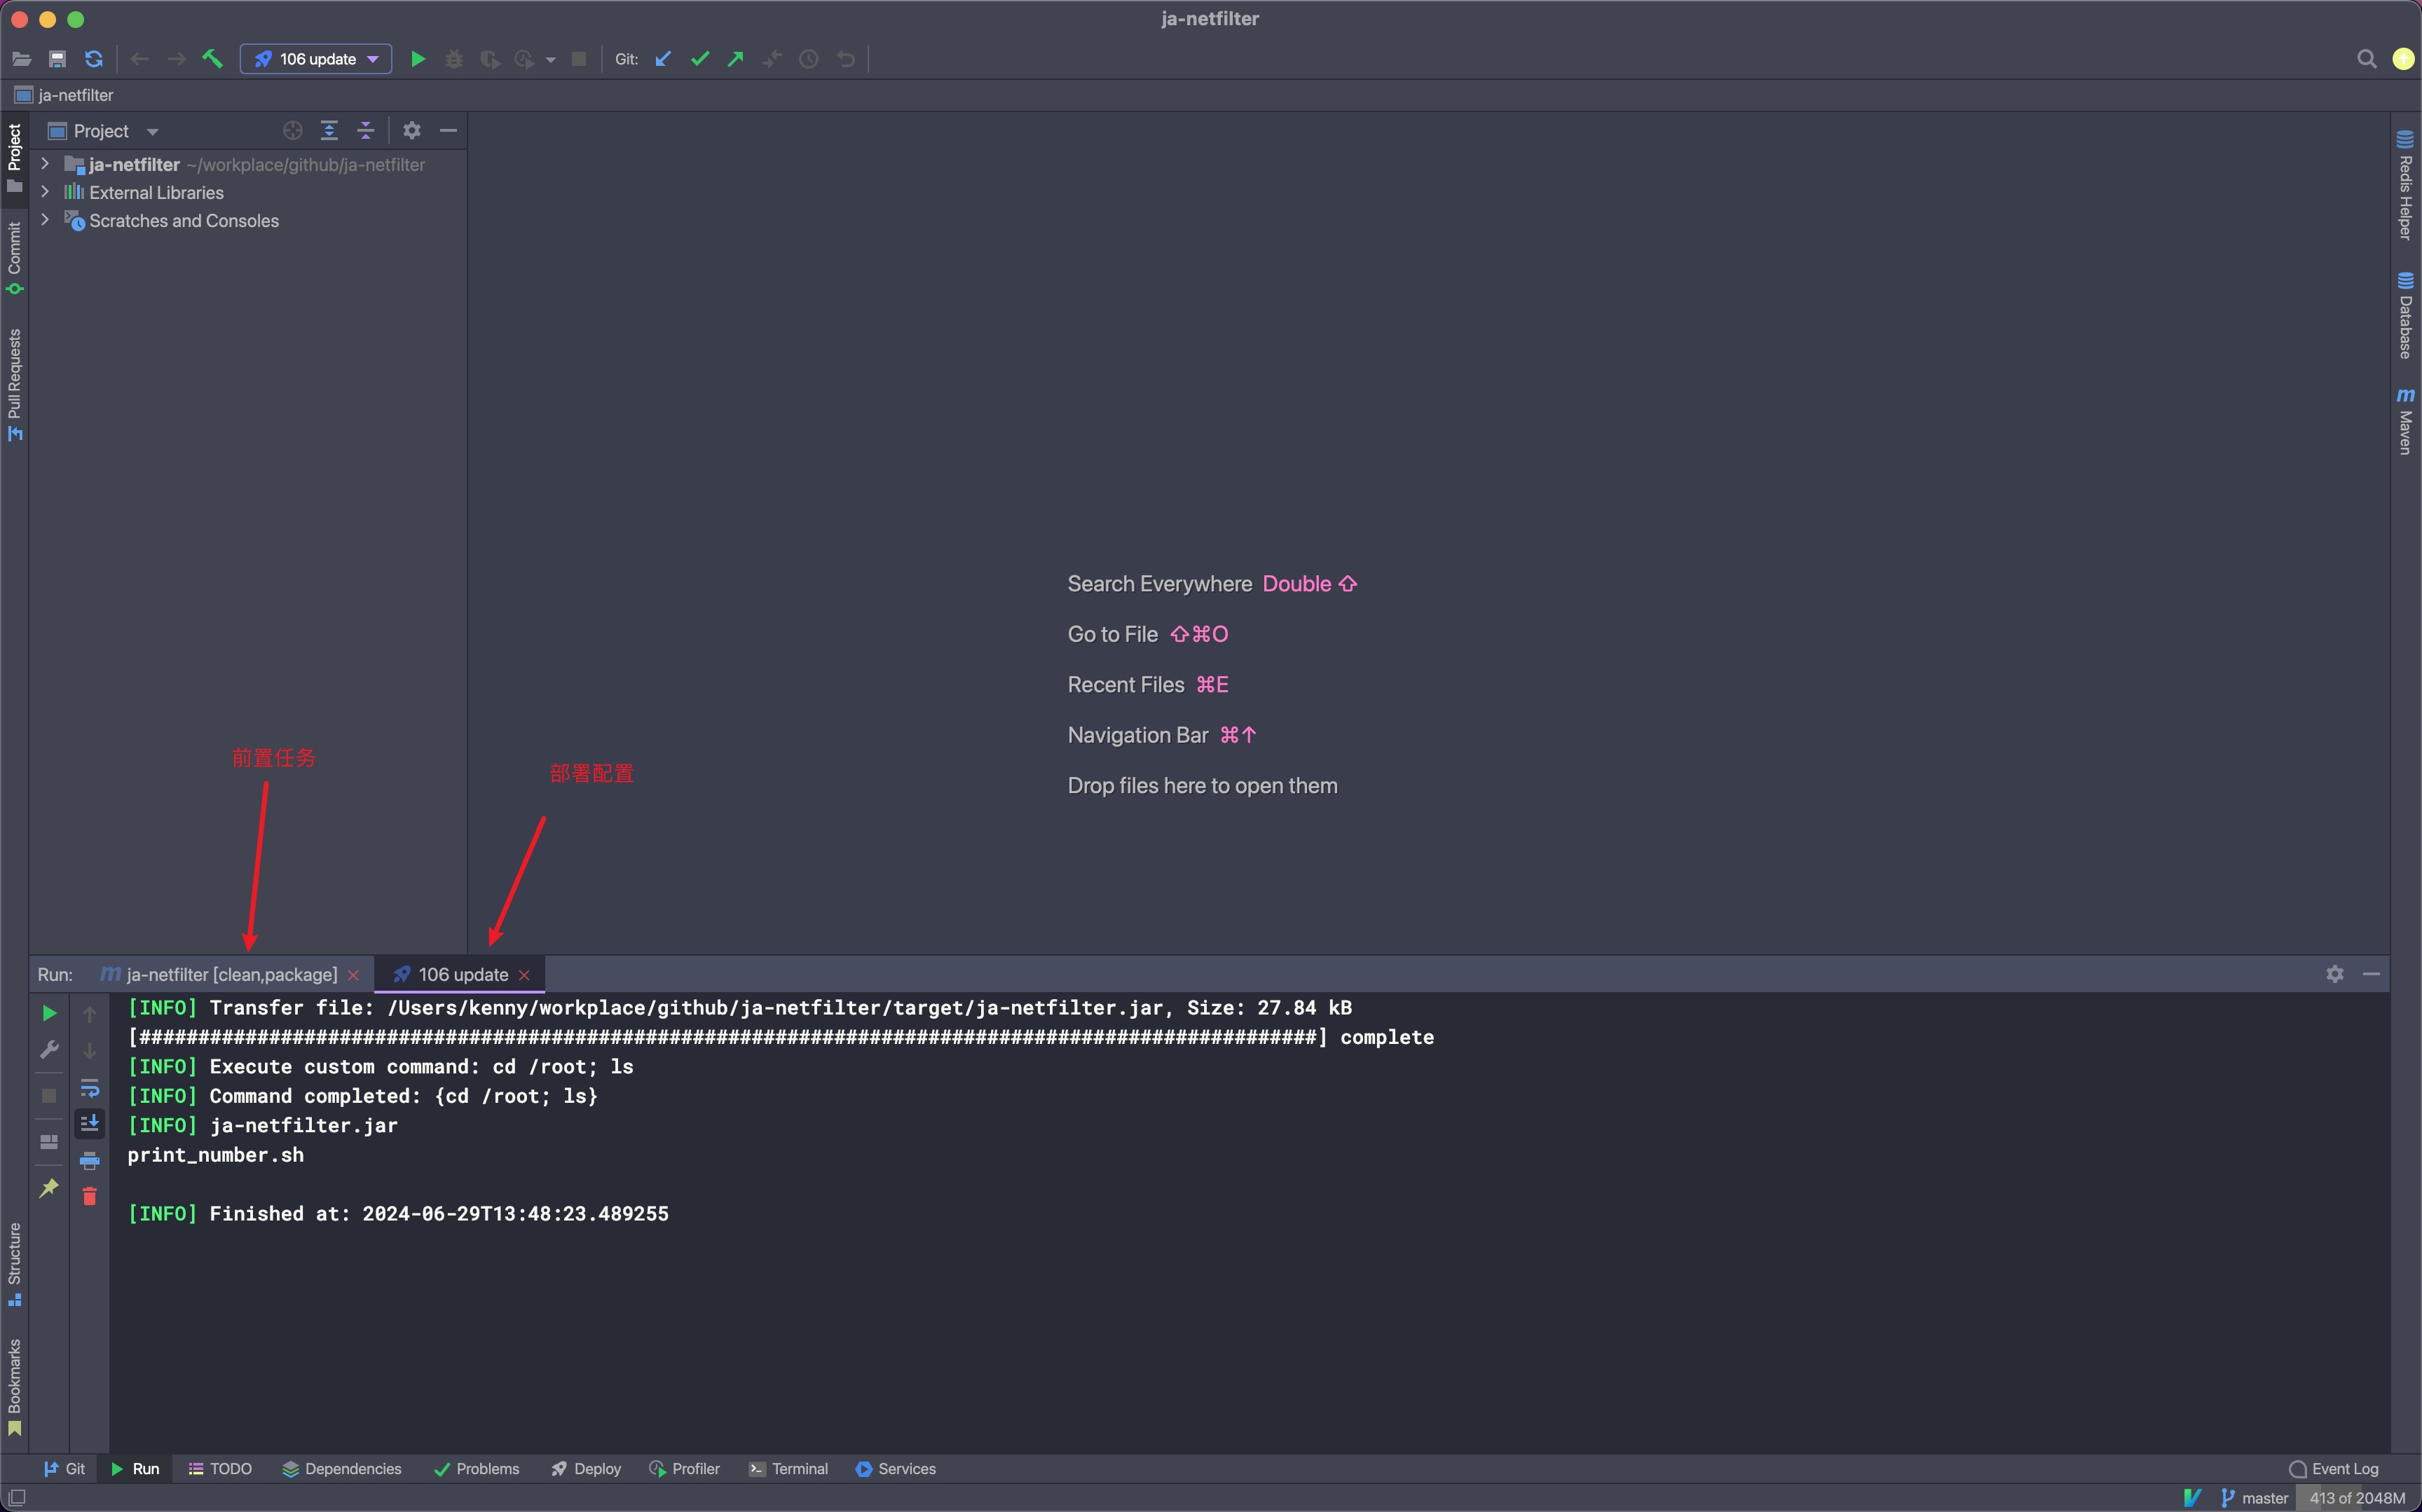Click Git Update Project arrow icon
The width and height of the screenshot is (2422, 1512).
663,59
